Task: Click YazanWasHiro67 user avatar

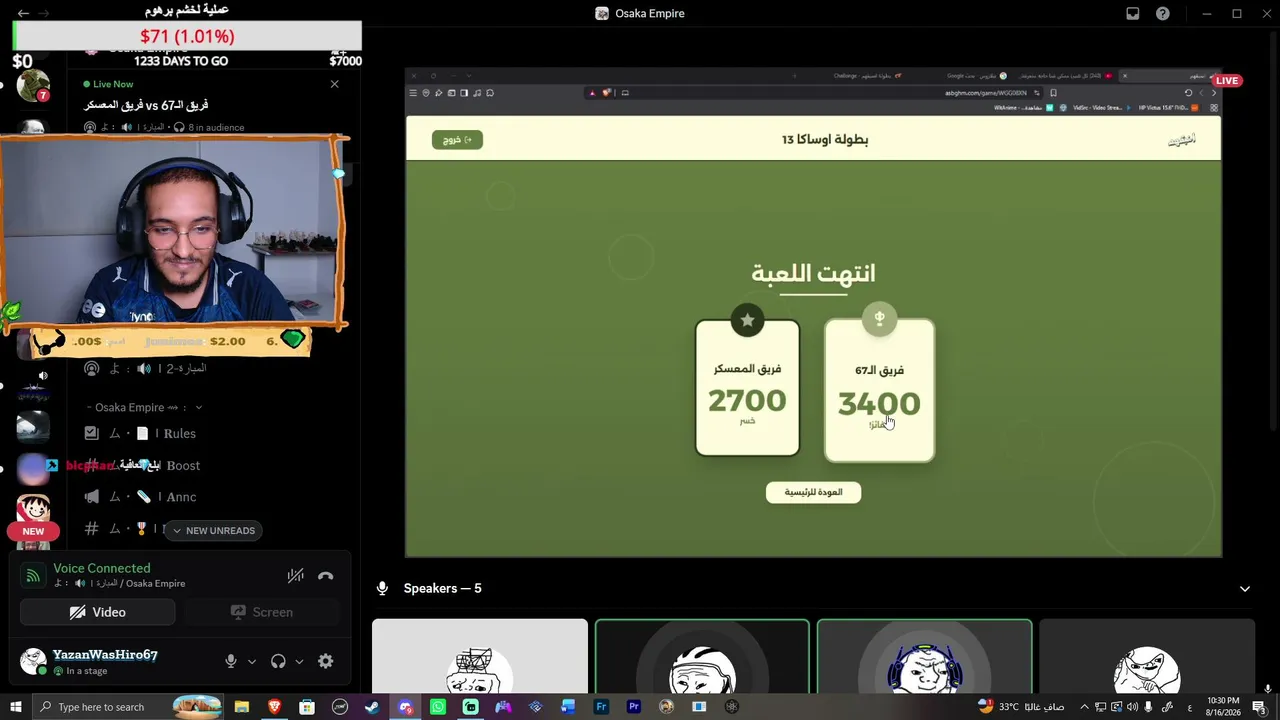Action: tap(33, 661)
